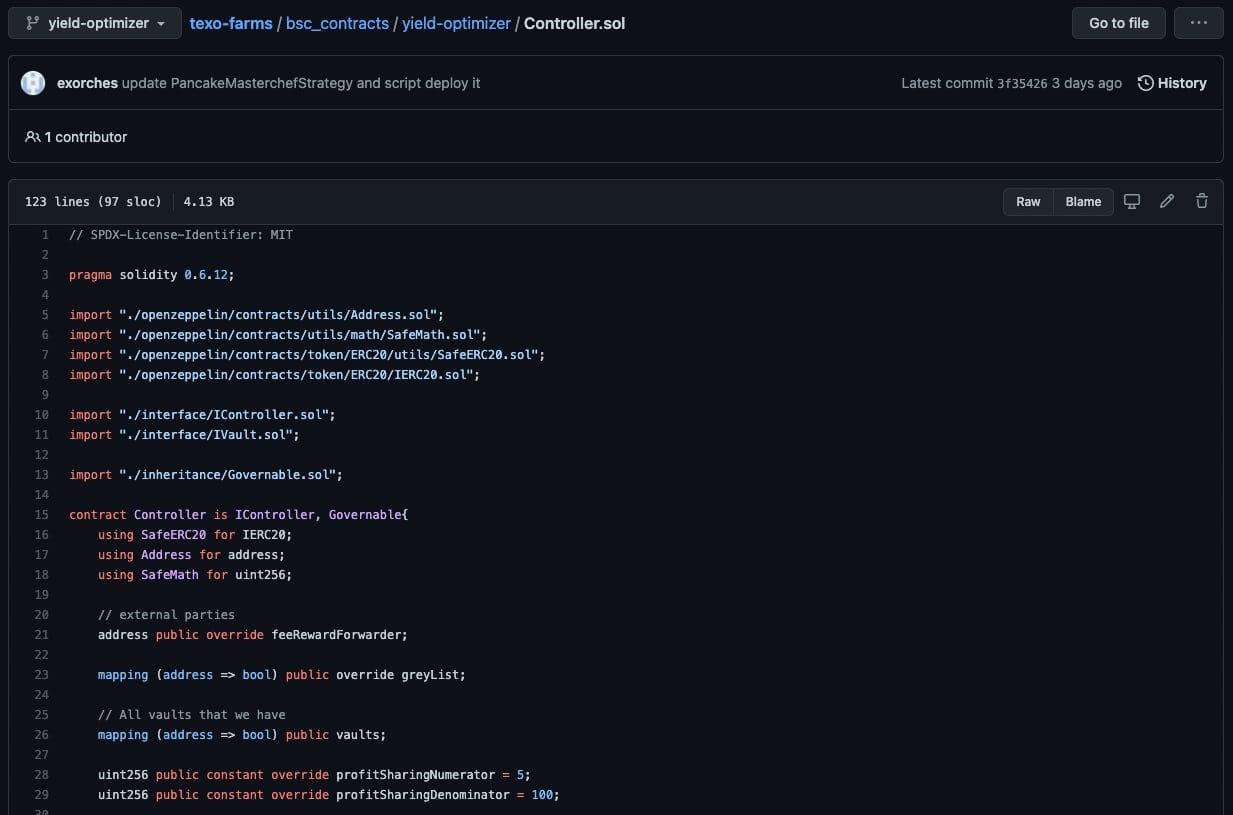
Task: Click the contributors people icon
Action: pyautogui.click(x=33, y=137)
